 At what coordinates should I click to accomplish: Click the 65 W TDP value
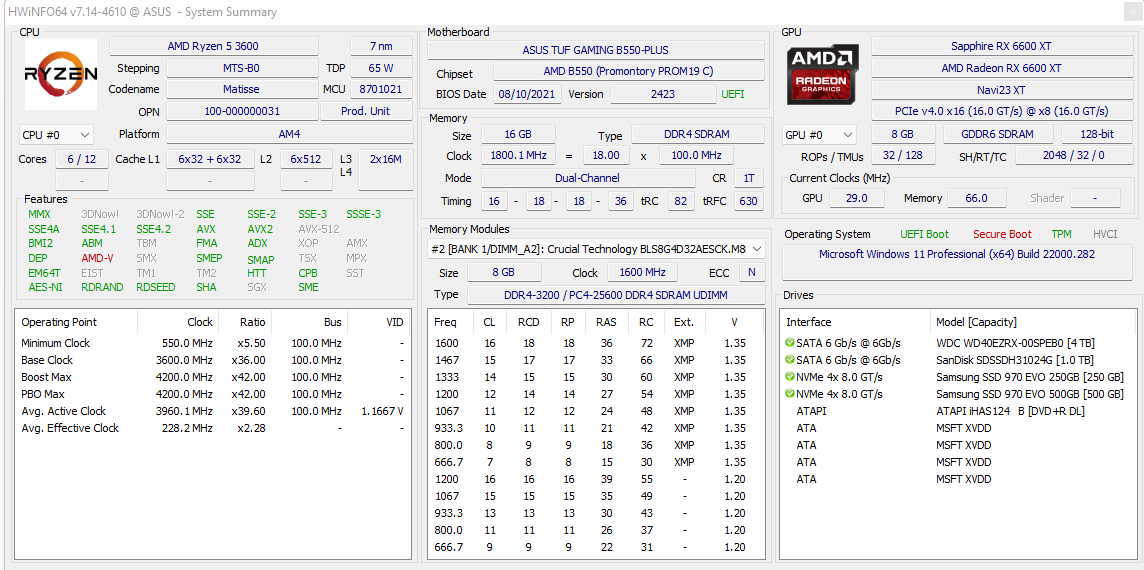(381, 68)
